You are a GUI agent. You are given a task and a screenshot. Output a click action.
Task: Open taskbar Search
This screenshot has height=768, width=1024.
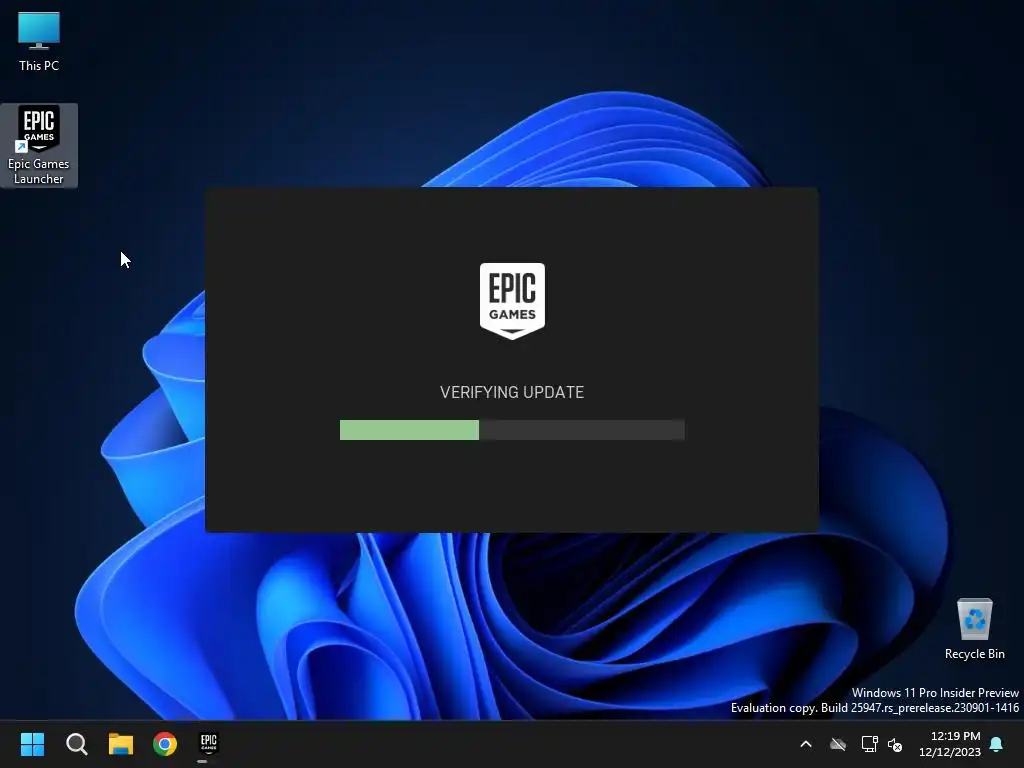76,744
